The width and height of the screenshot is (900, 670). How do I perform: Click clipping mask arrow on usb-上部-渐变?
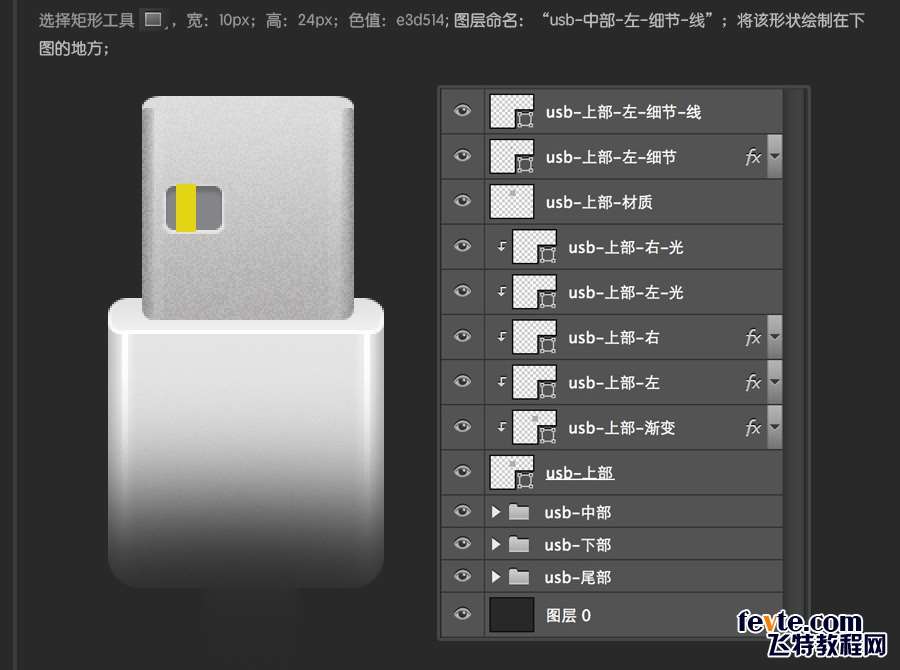tap(502, 427)
